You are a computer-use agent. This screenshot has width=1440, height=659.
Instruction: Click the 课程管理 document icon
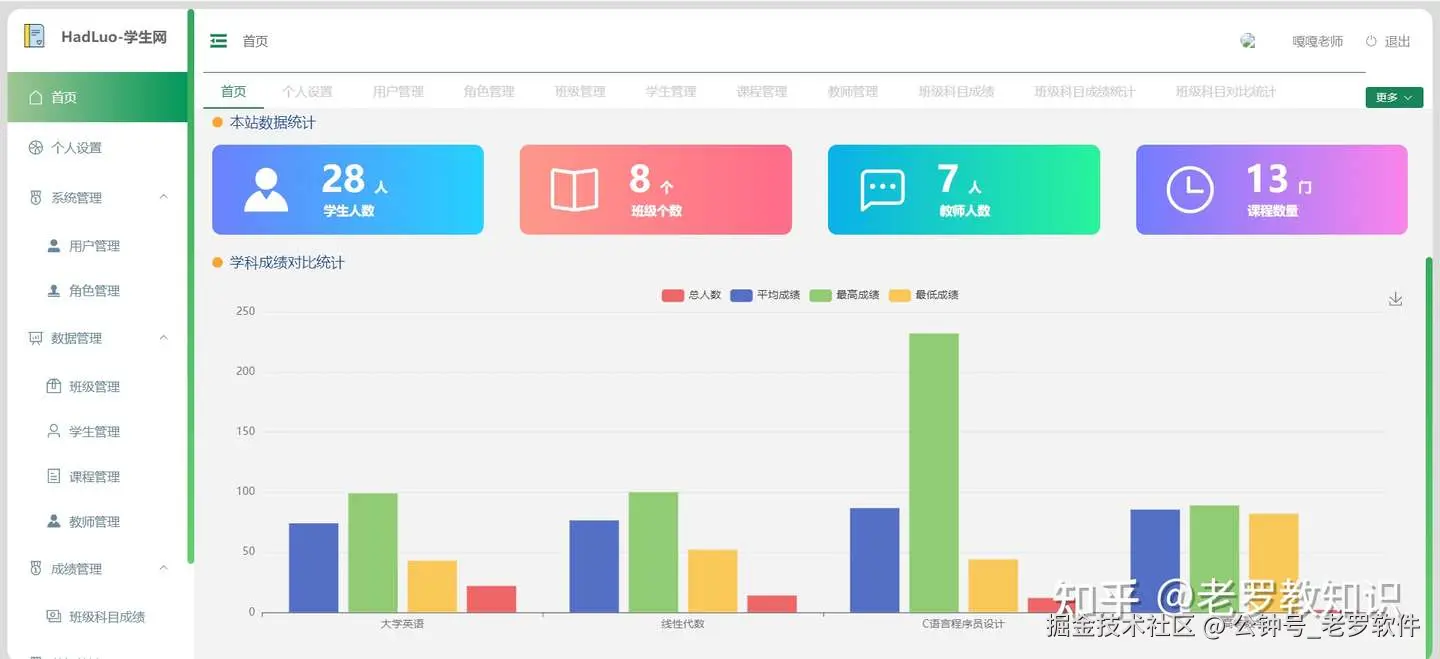[54, 476]
